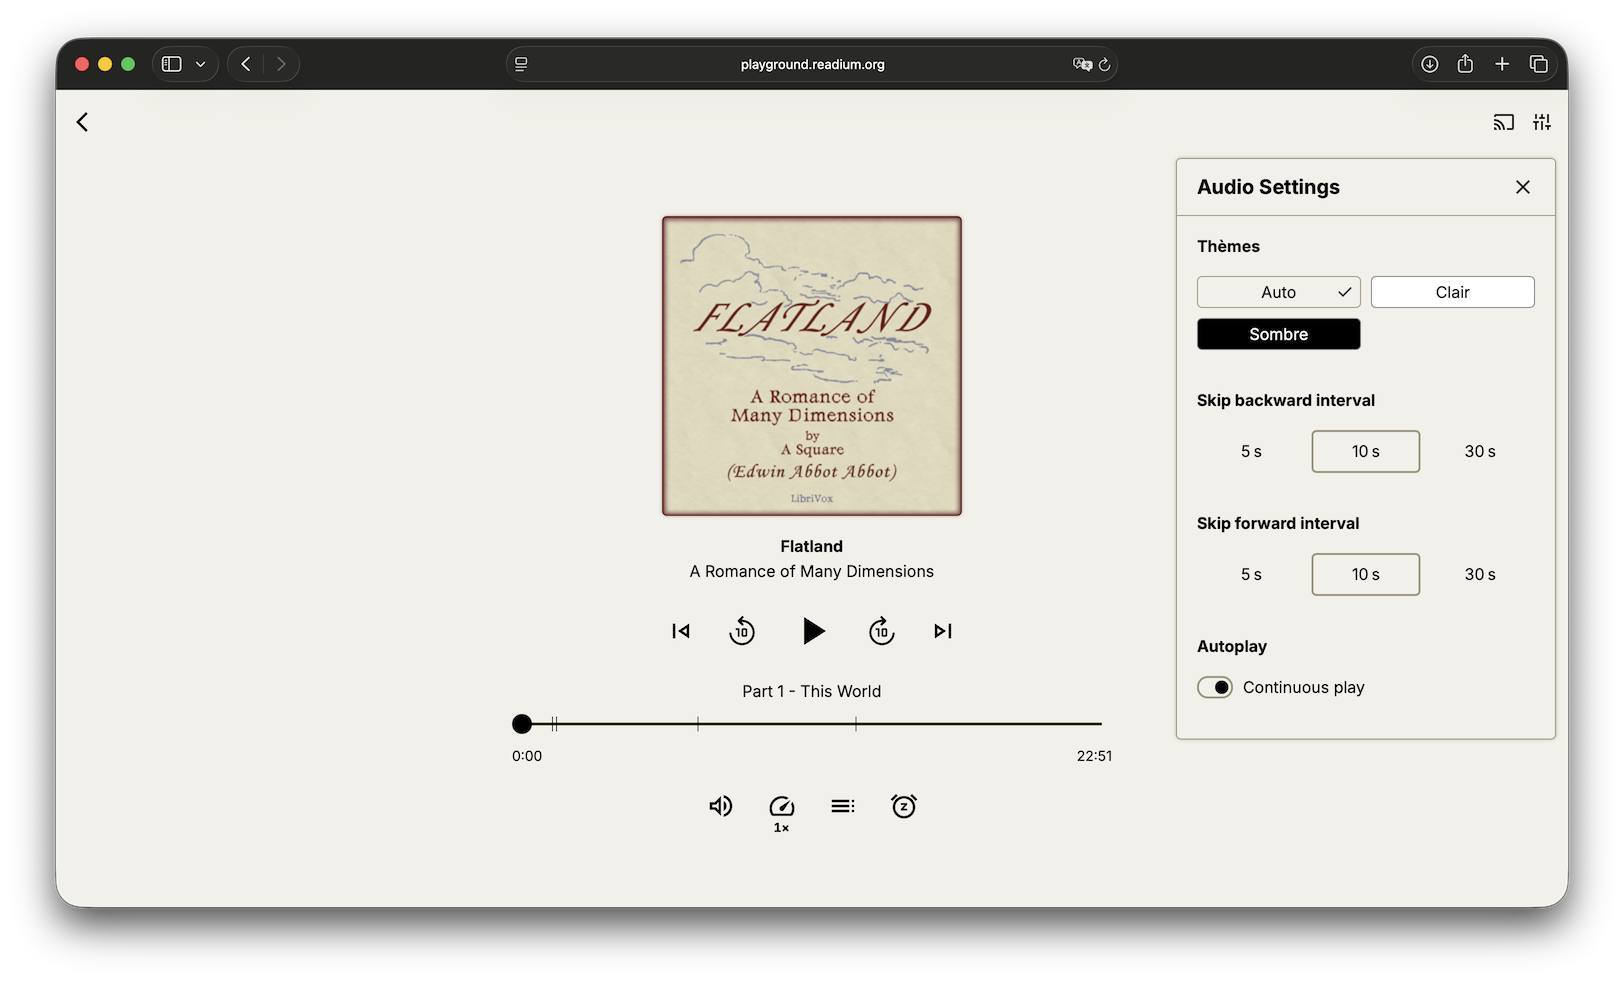
Task: Open the sleep timer
Action: 904,806
